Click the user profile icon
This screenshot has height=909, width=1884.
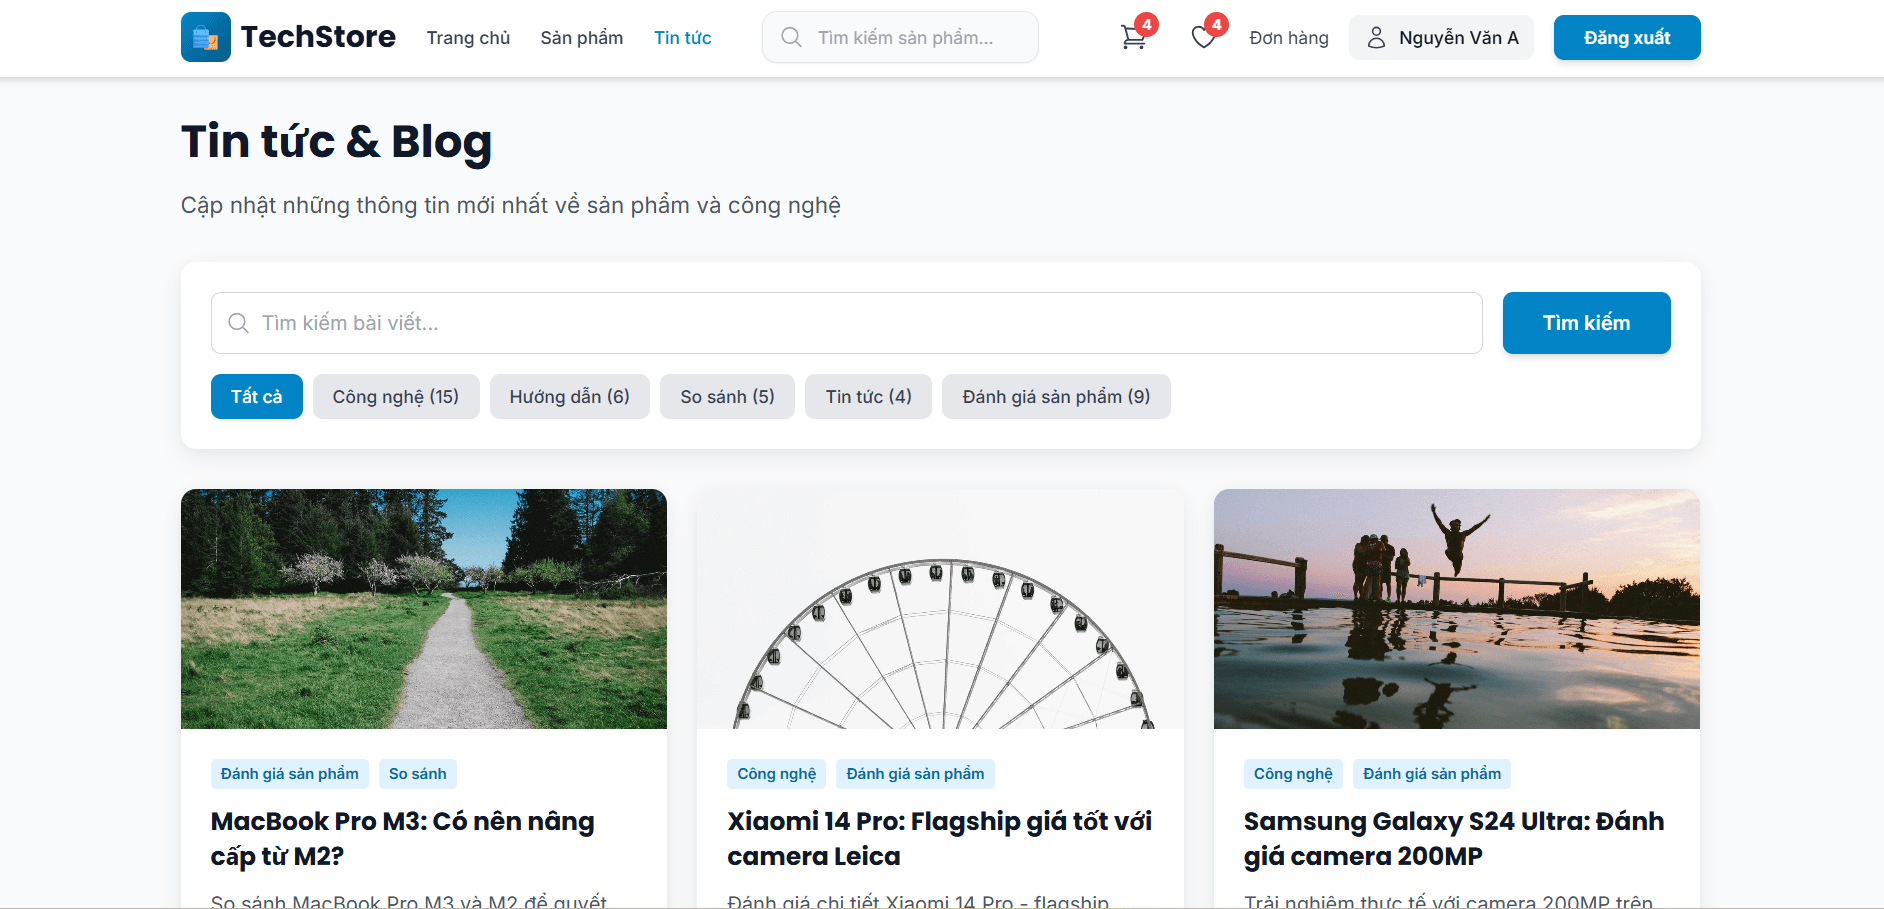click(1376, 38)
